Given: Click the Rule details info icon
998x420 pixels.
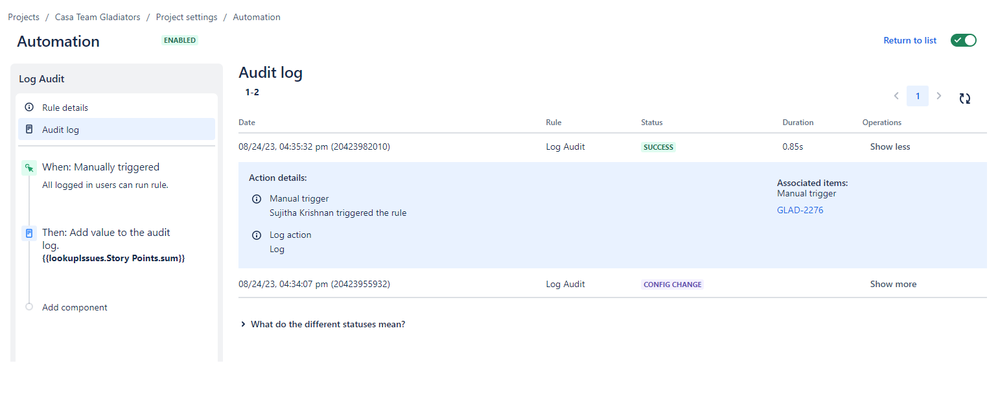Looking at the screenshot, I should pyautogui.click(x=29, y=107).
